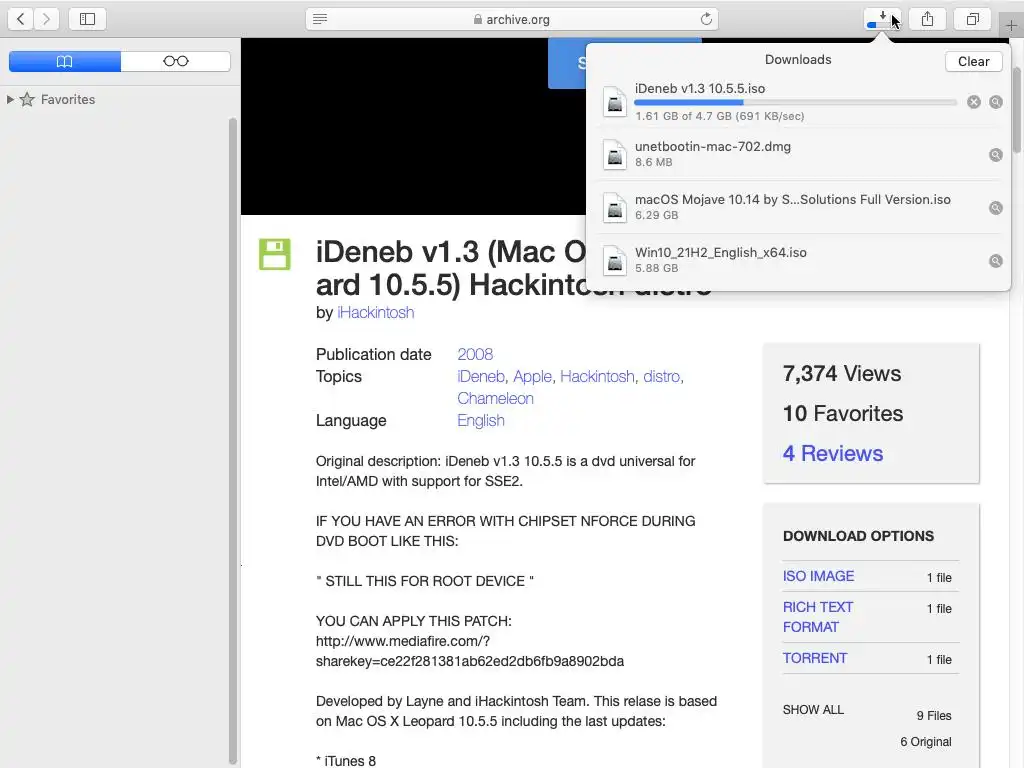This screenshot has height=768, width=1024.
Task: Cancel the iDeneb v1.3 download
Action: click(x=974, y=102)
